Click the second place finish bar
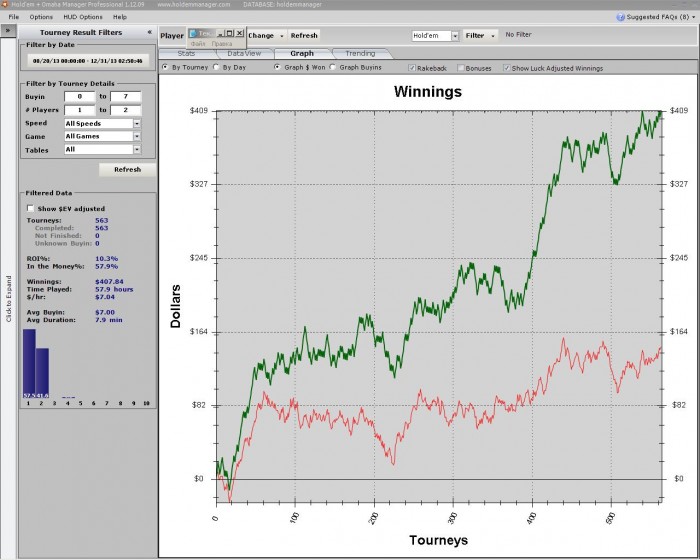This screenshot has width=700, height=560. coord(42,373)
